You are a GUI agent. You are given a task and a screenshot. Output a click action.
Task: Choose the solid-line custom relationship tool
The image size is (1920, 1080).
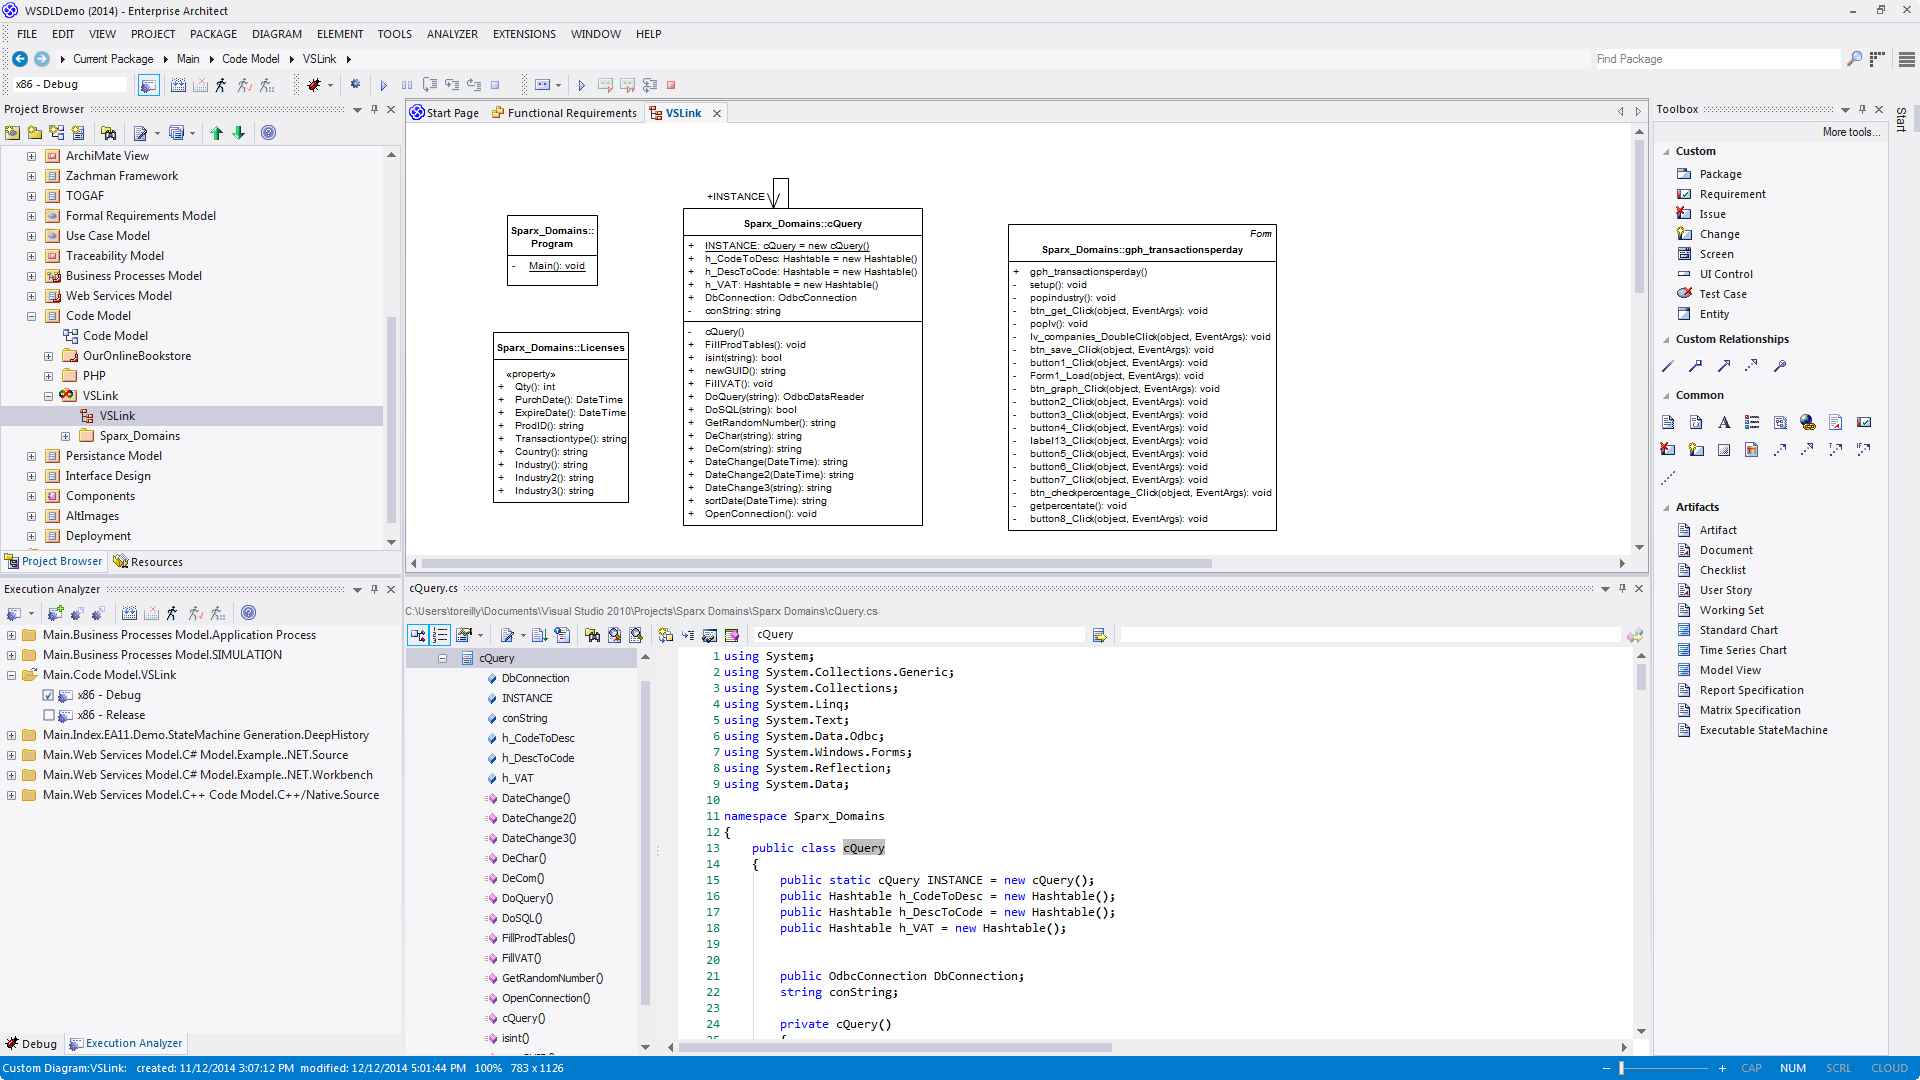[x=1667, y=366]
